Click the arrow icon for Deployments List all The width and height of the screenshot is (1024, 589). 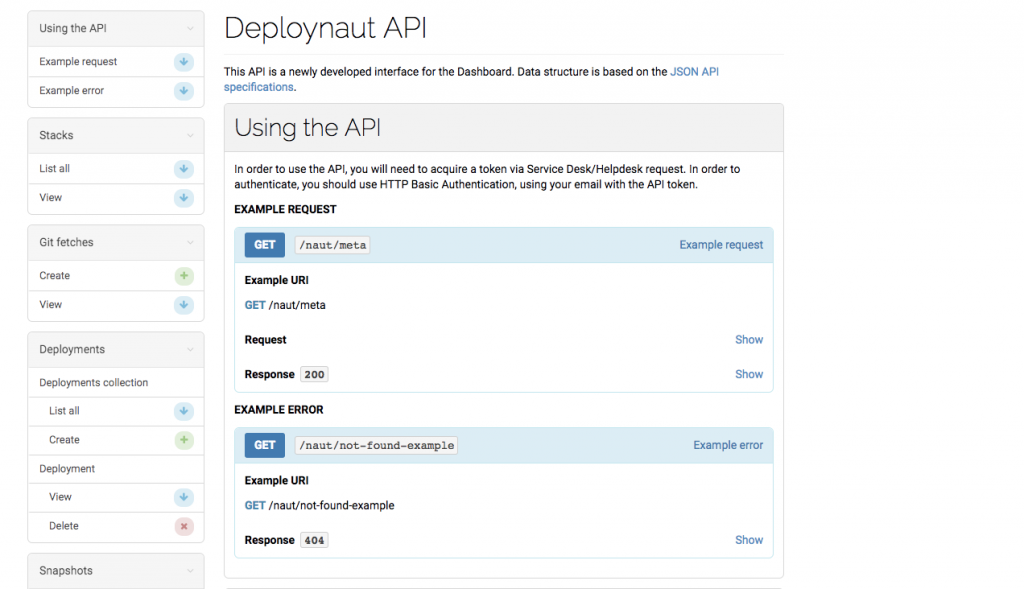183,411
